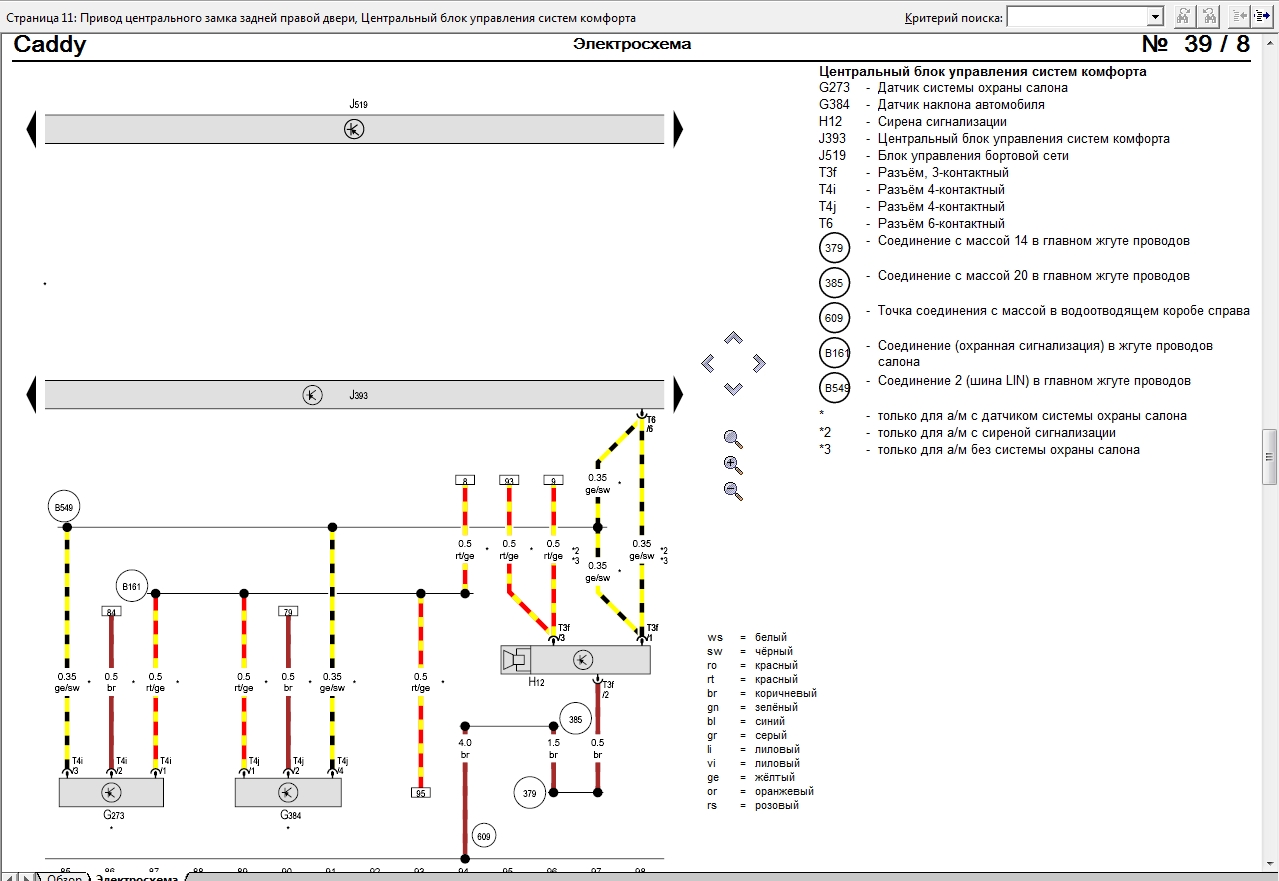Screen dimensions: 1279x881
Task: Click the right black arrow of J393 bar
Action: [x=678, y=394]
